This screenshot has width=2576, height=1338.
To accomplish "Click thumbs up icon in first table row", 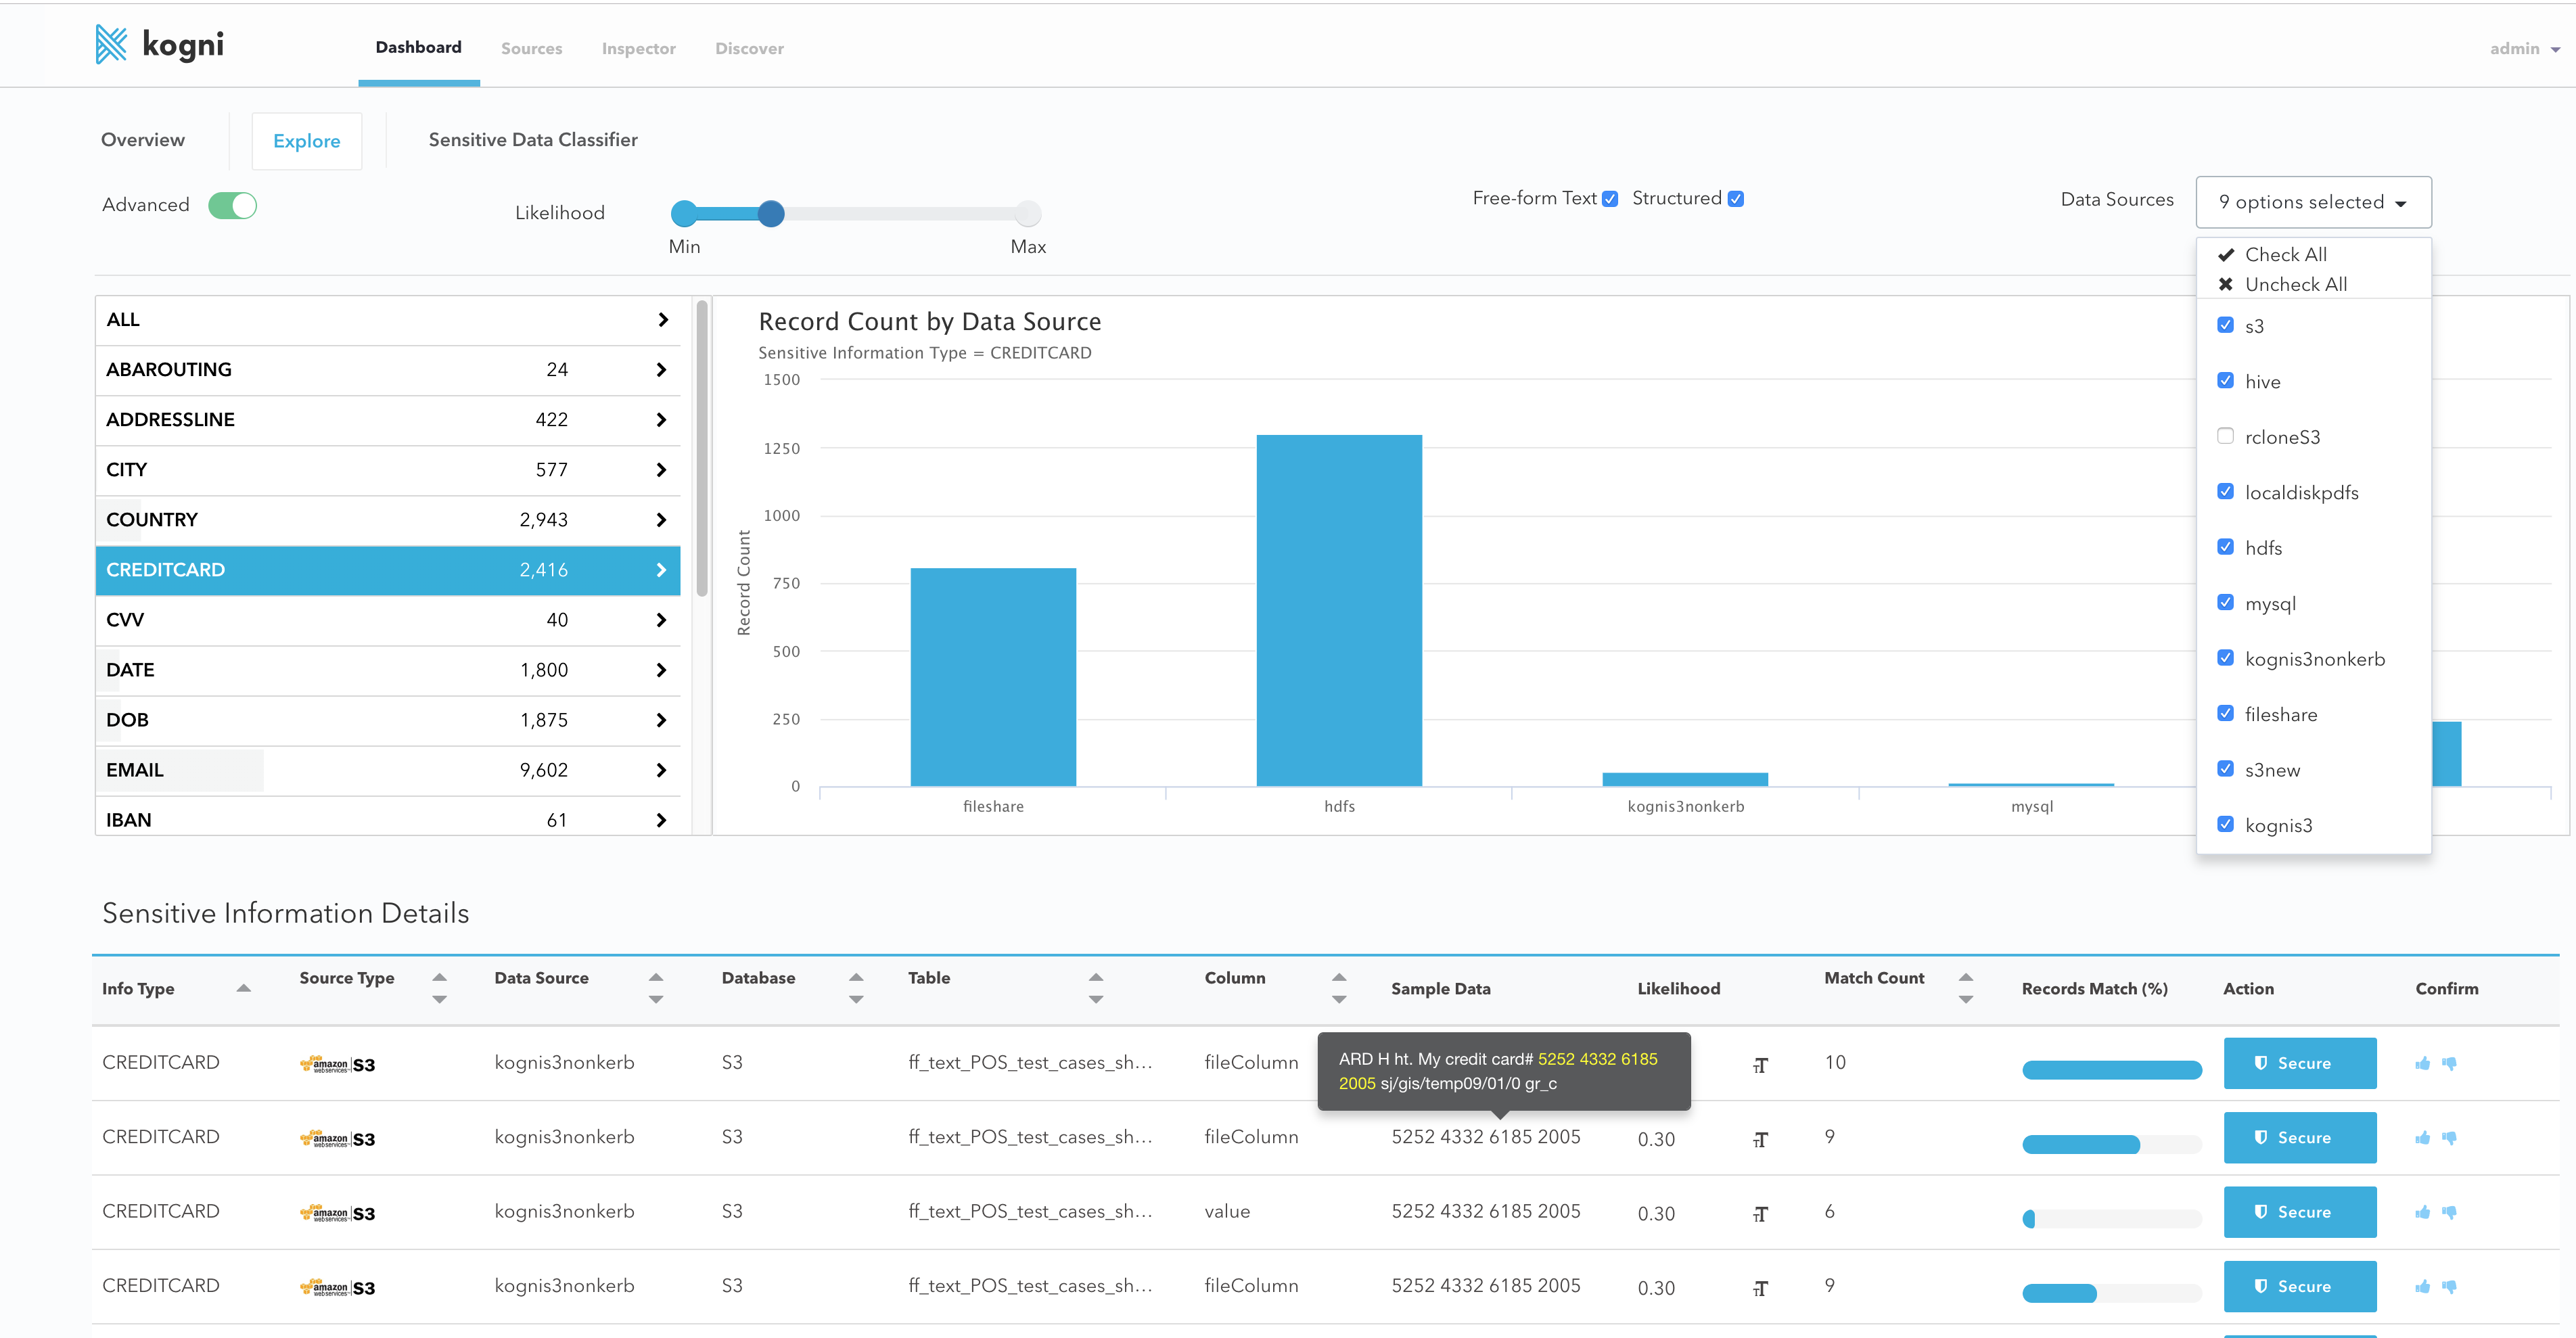I will pos(2422,1063).
